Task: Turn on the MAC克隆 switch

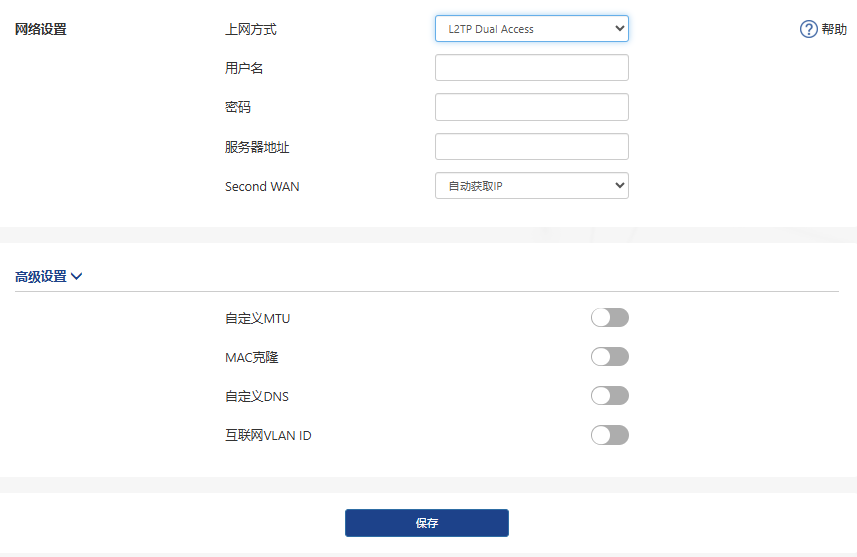Action: click(x=609, y=357)
